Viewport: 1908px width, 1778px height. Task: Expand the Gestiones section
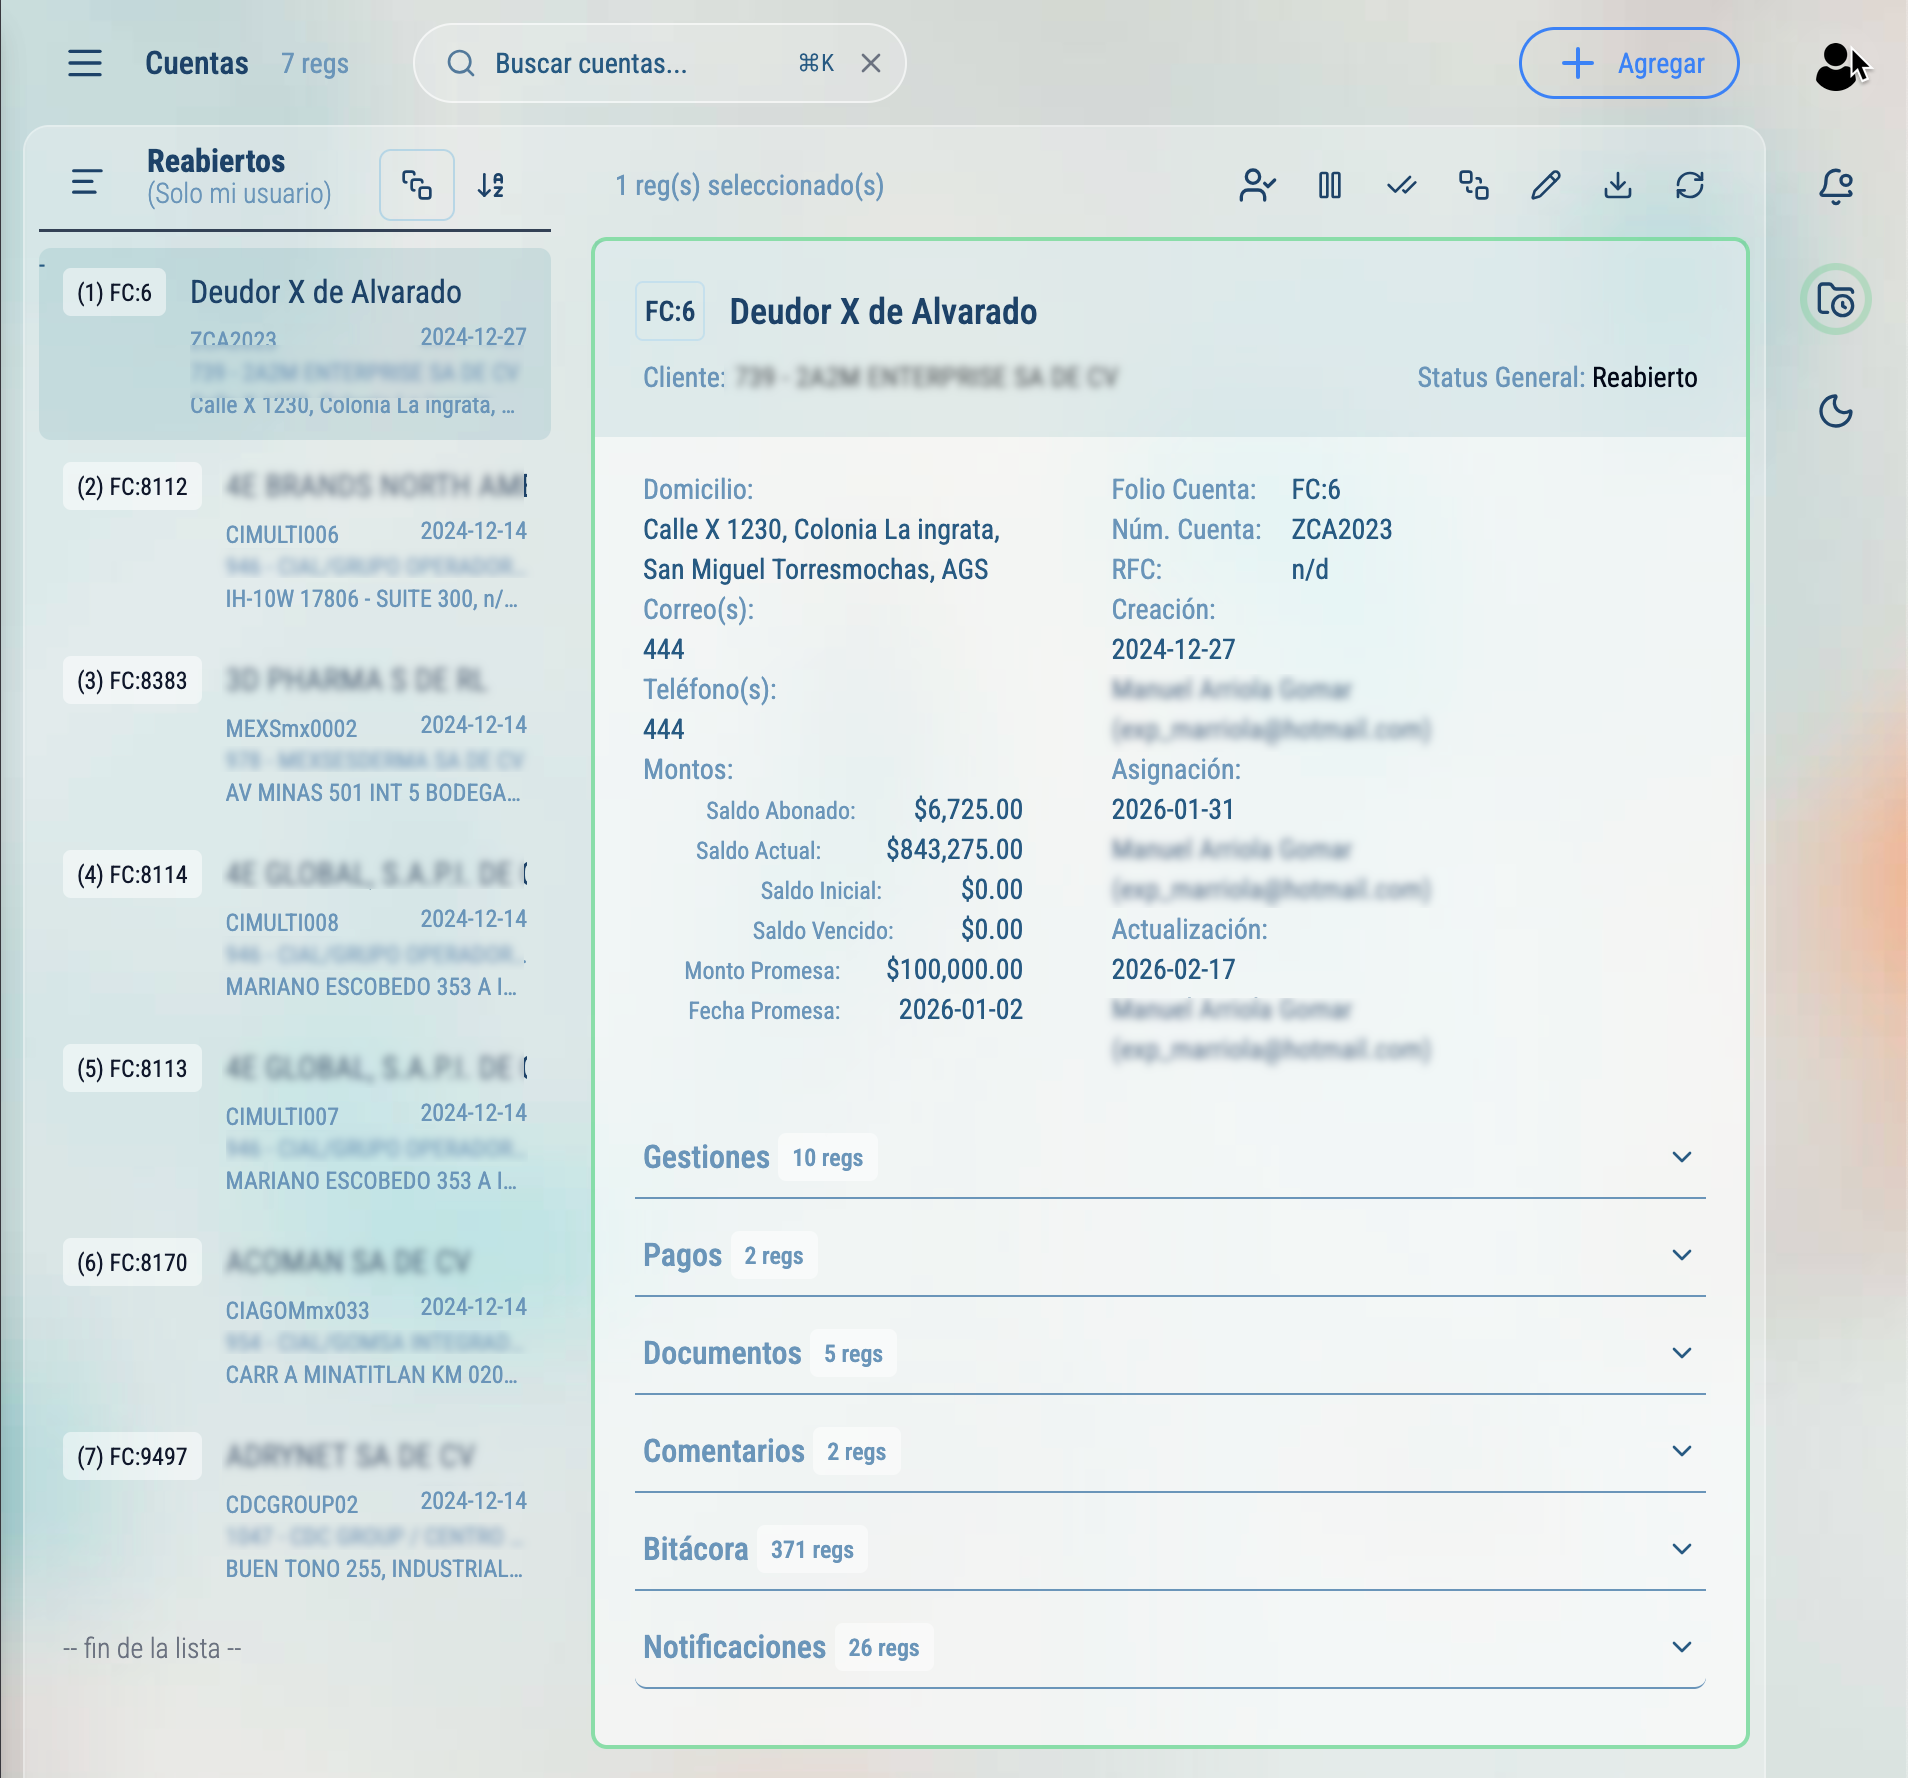[x=1681, y=1157]
